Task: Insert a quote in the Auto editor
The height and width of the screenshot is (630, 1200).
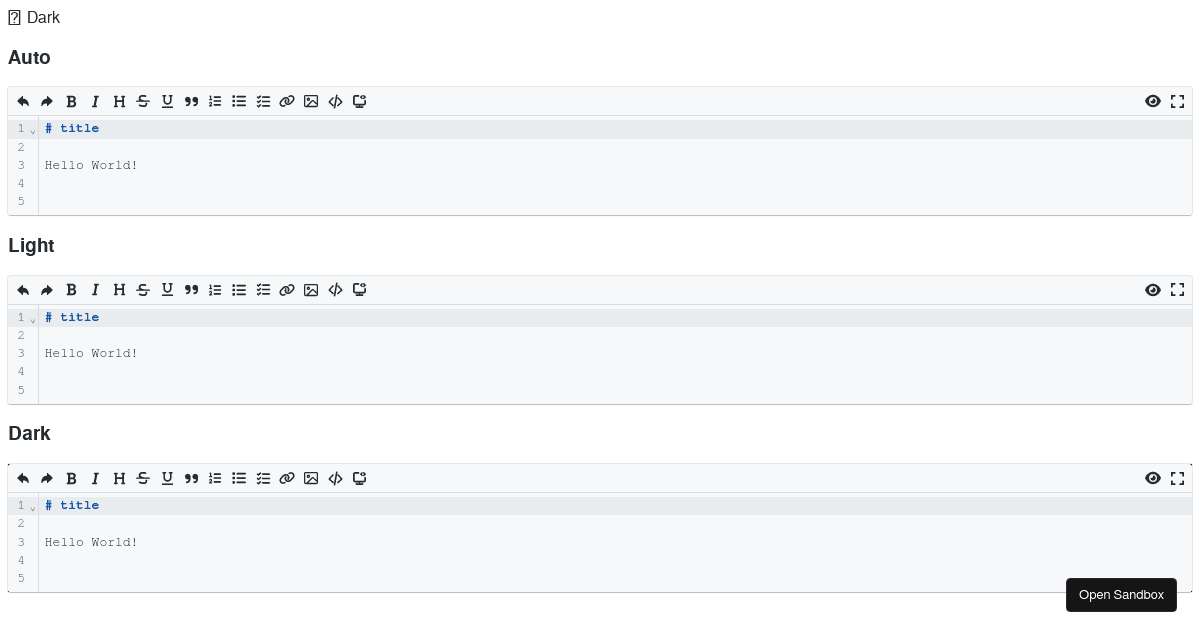Action: point(191,101)
